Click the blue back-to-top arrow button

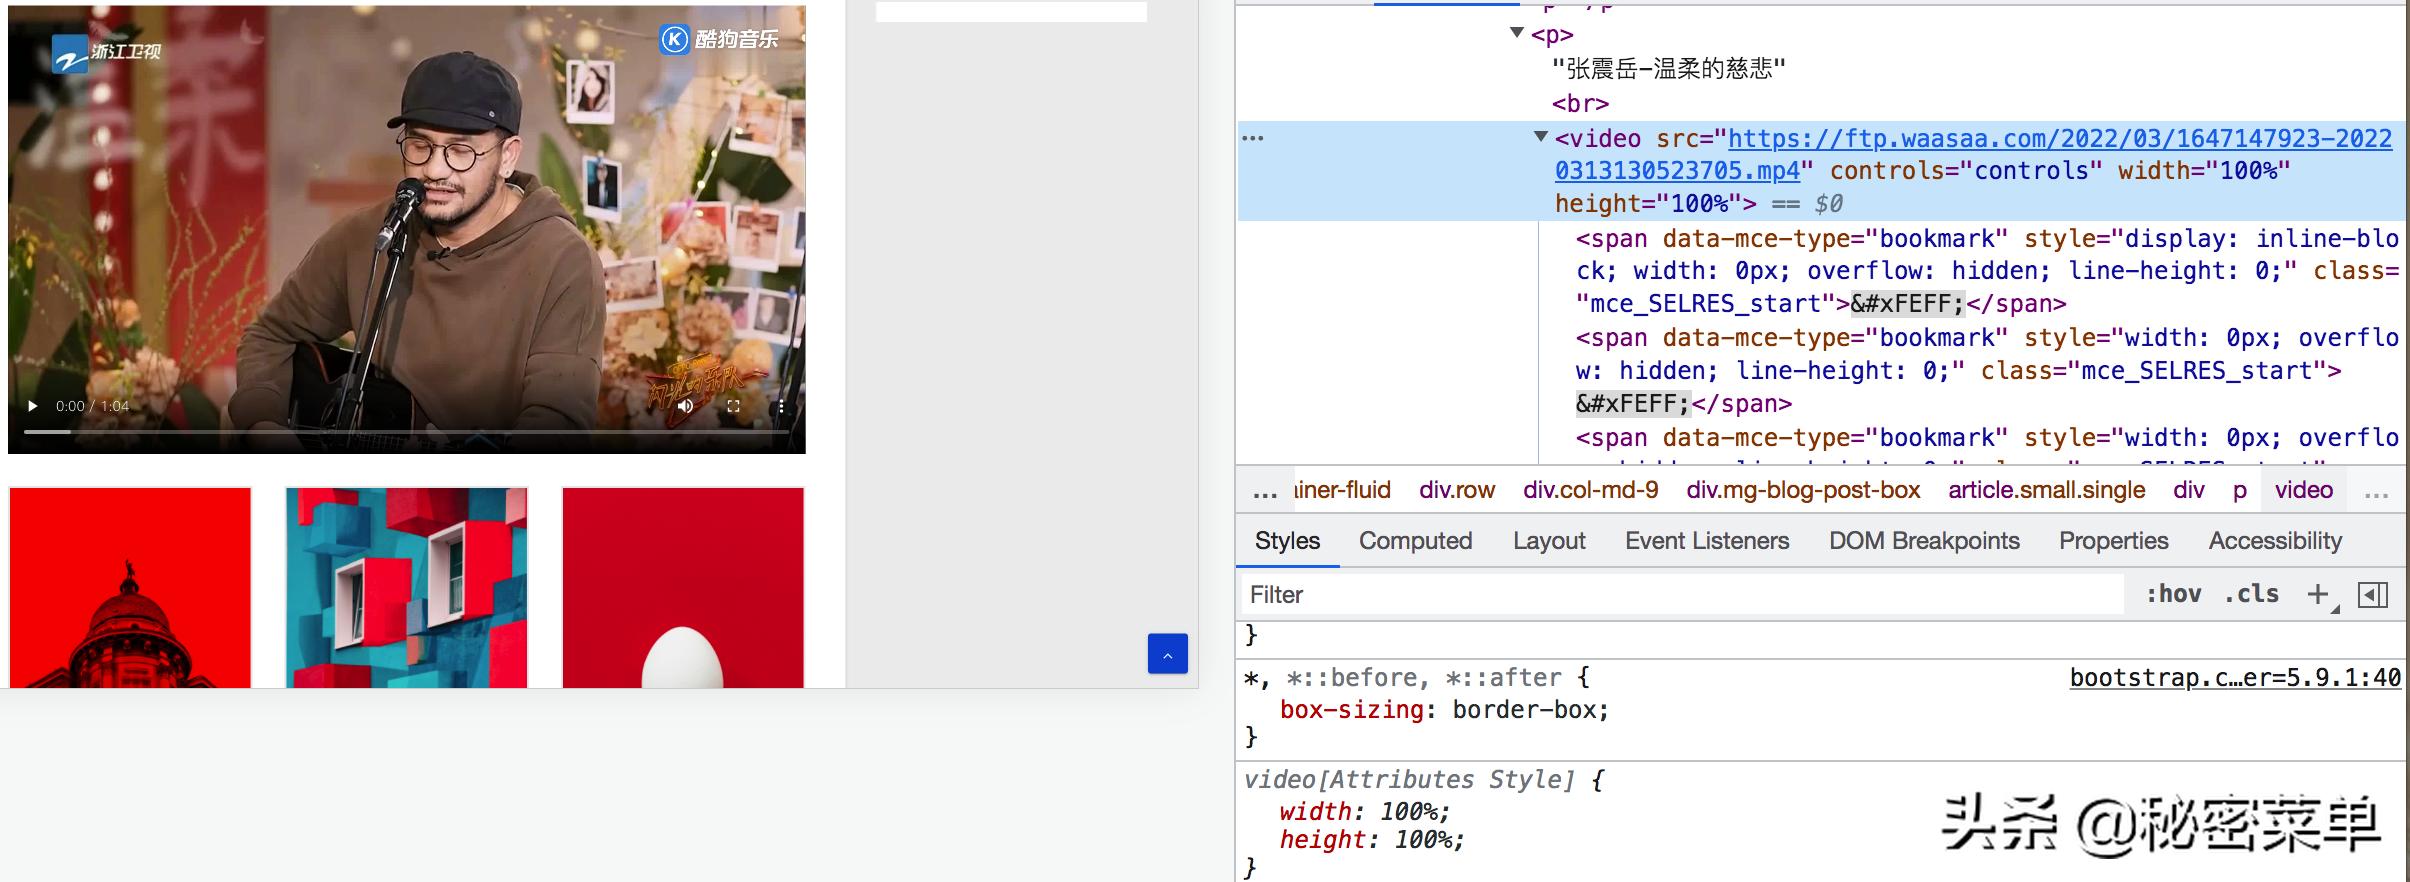[x=1167, y=654]
